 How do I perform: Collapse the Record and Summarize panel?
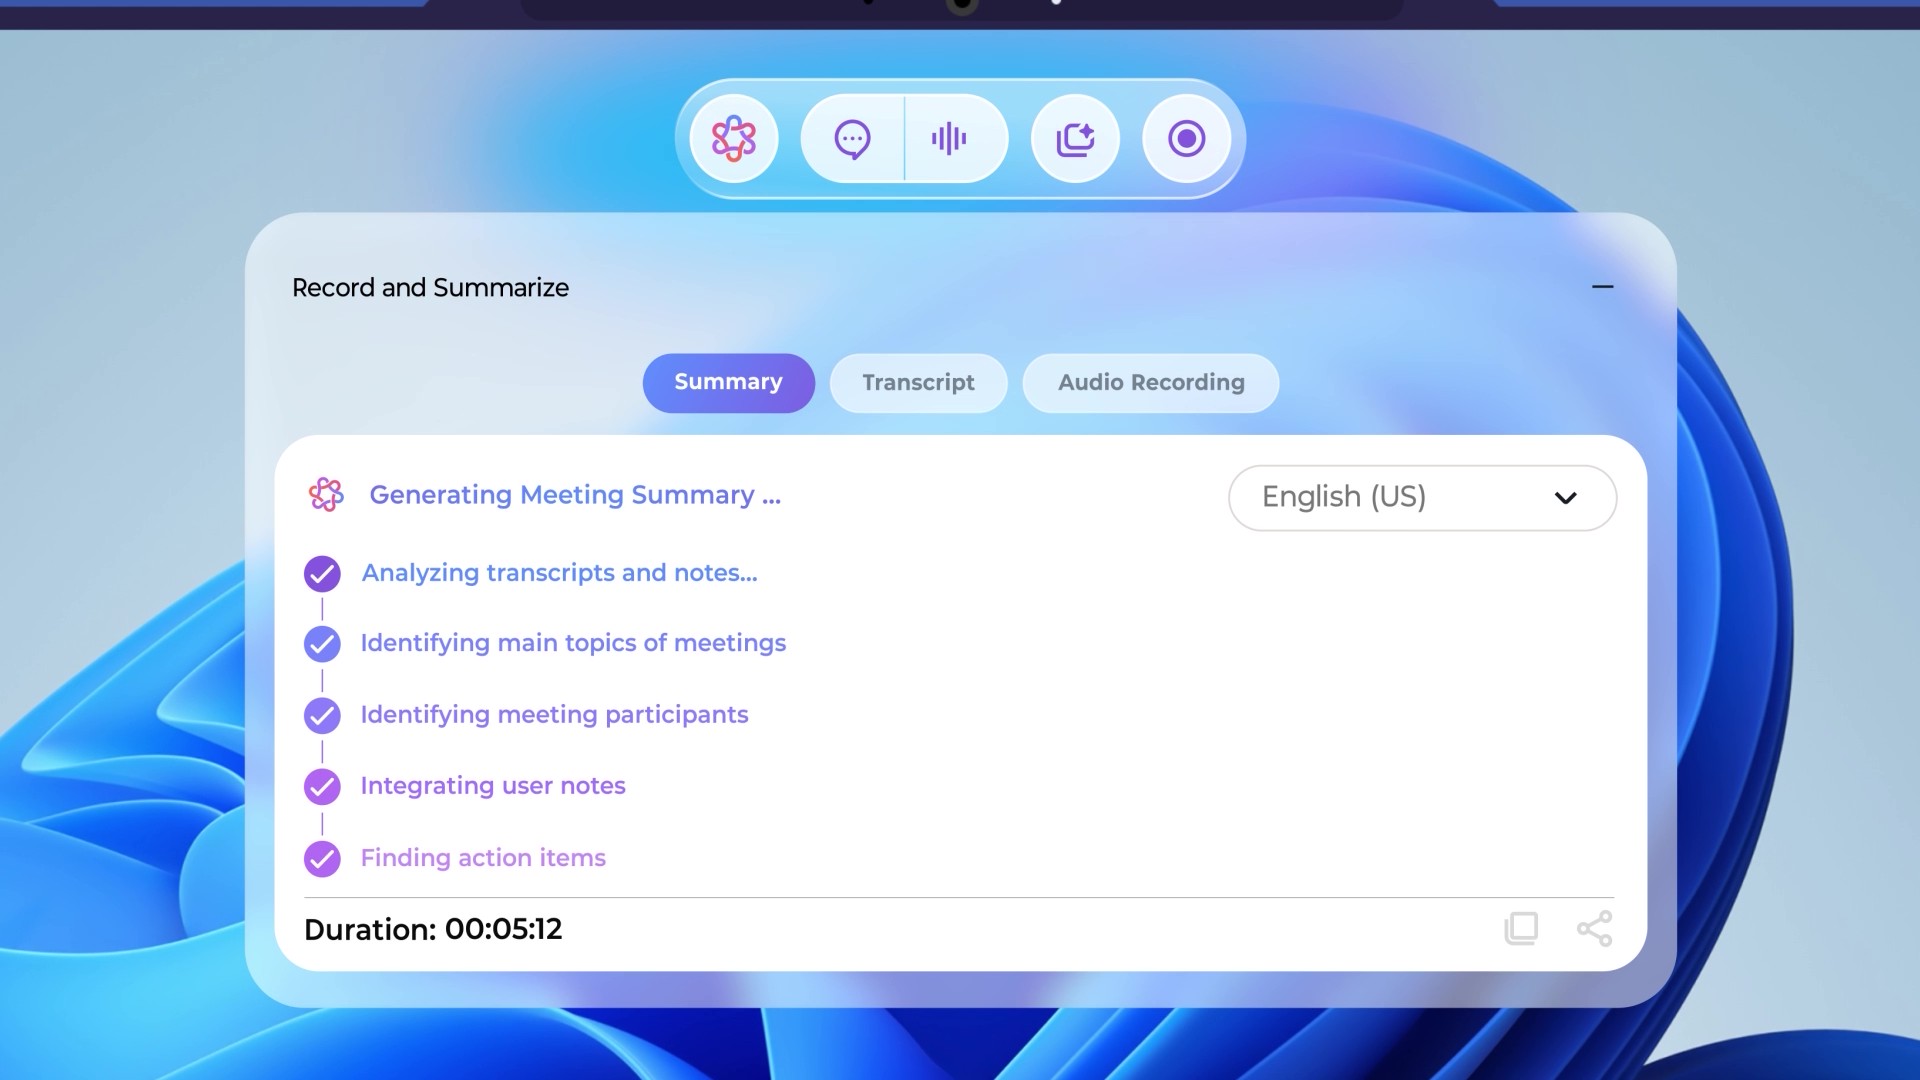point(1602,287)
